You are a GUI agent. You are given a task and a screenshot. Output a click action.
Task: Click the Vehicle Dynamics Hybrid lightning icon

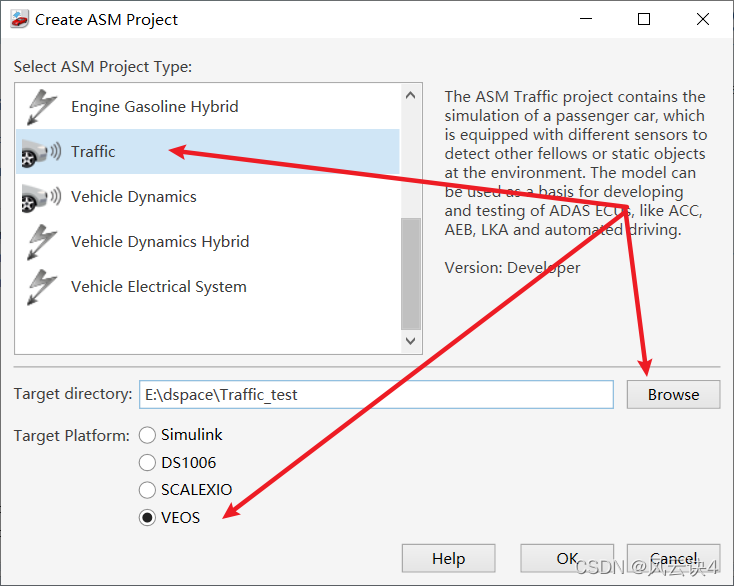(x=42, y=242)
